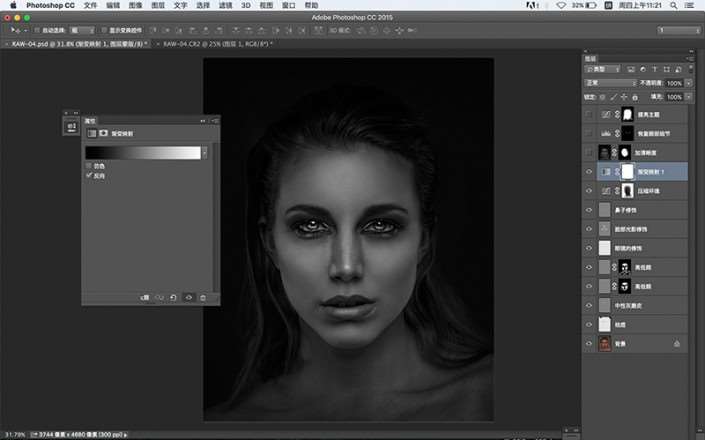Enable the 仿色 (Dither) checkbox
Viewport: 705px width, 440px height.
point(89,166)
